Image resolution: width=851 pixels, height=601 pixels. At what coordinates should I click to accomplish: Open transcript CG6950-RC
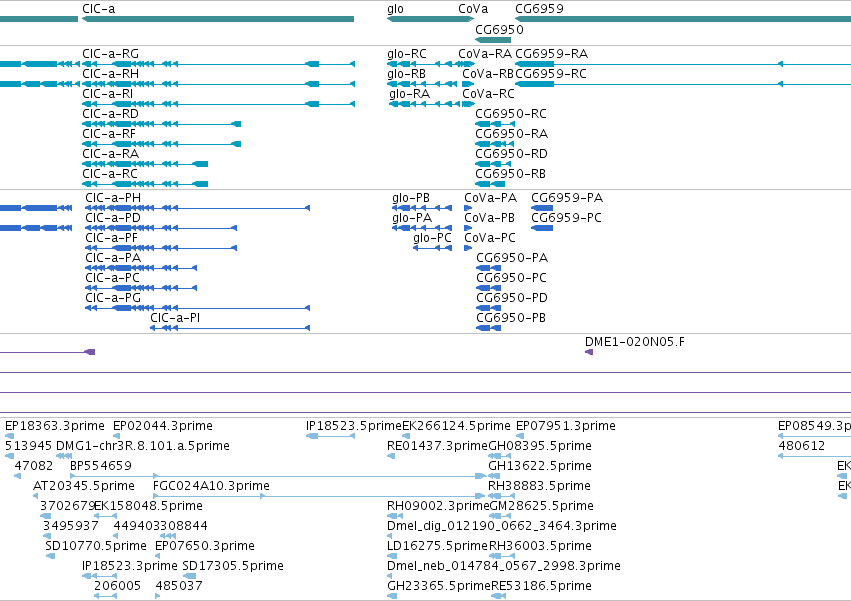pyautogui.click(x=511, y=114)
